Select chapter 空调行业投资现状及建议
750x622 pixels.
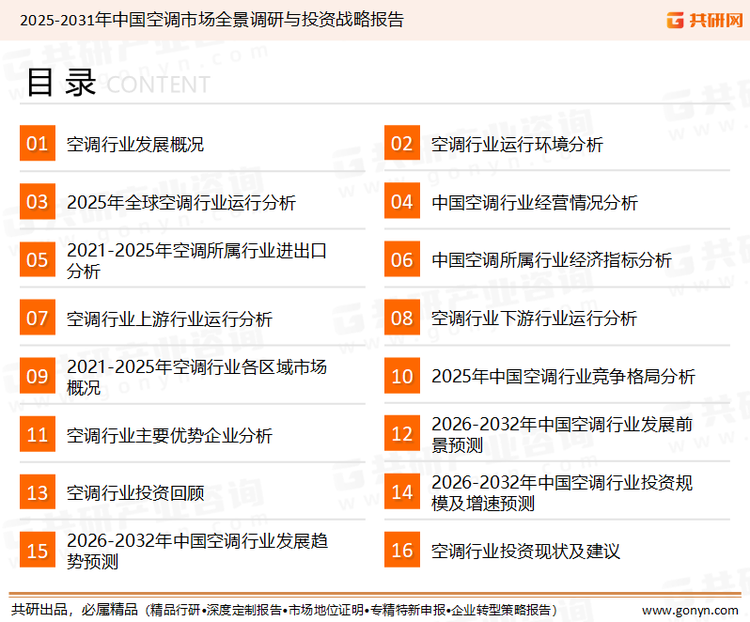pos(526,551)
